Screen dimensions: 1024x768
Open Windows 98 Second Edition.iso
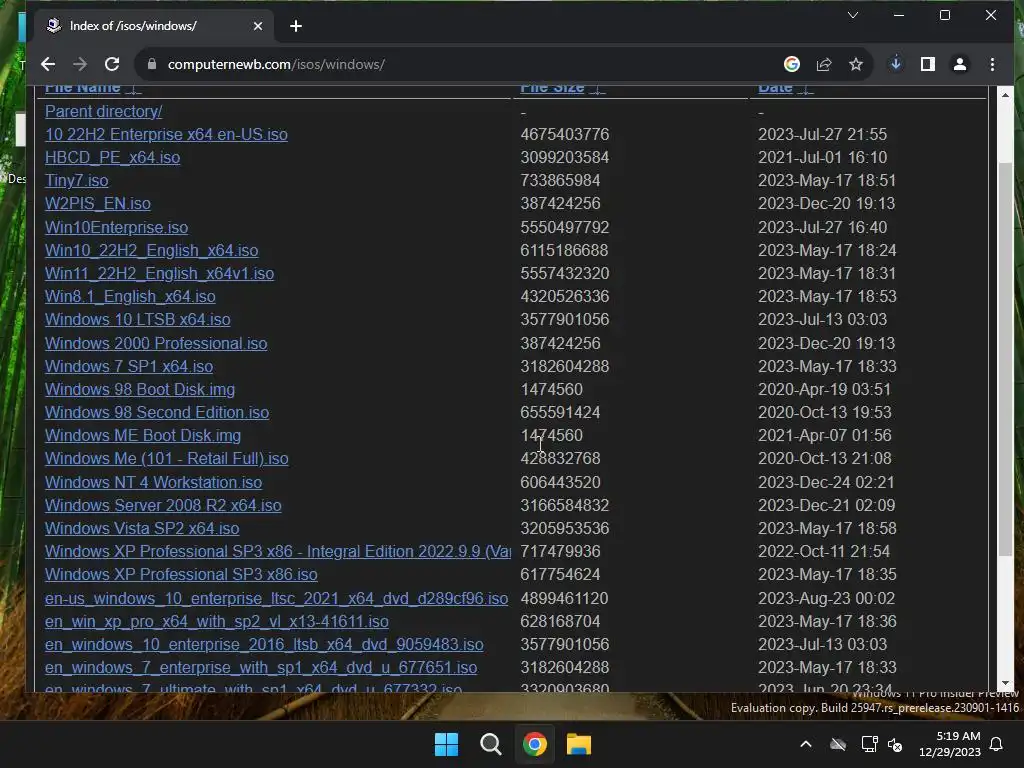pyautogui.click(x=157, y=412)
